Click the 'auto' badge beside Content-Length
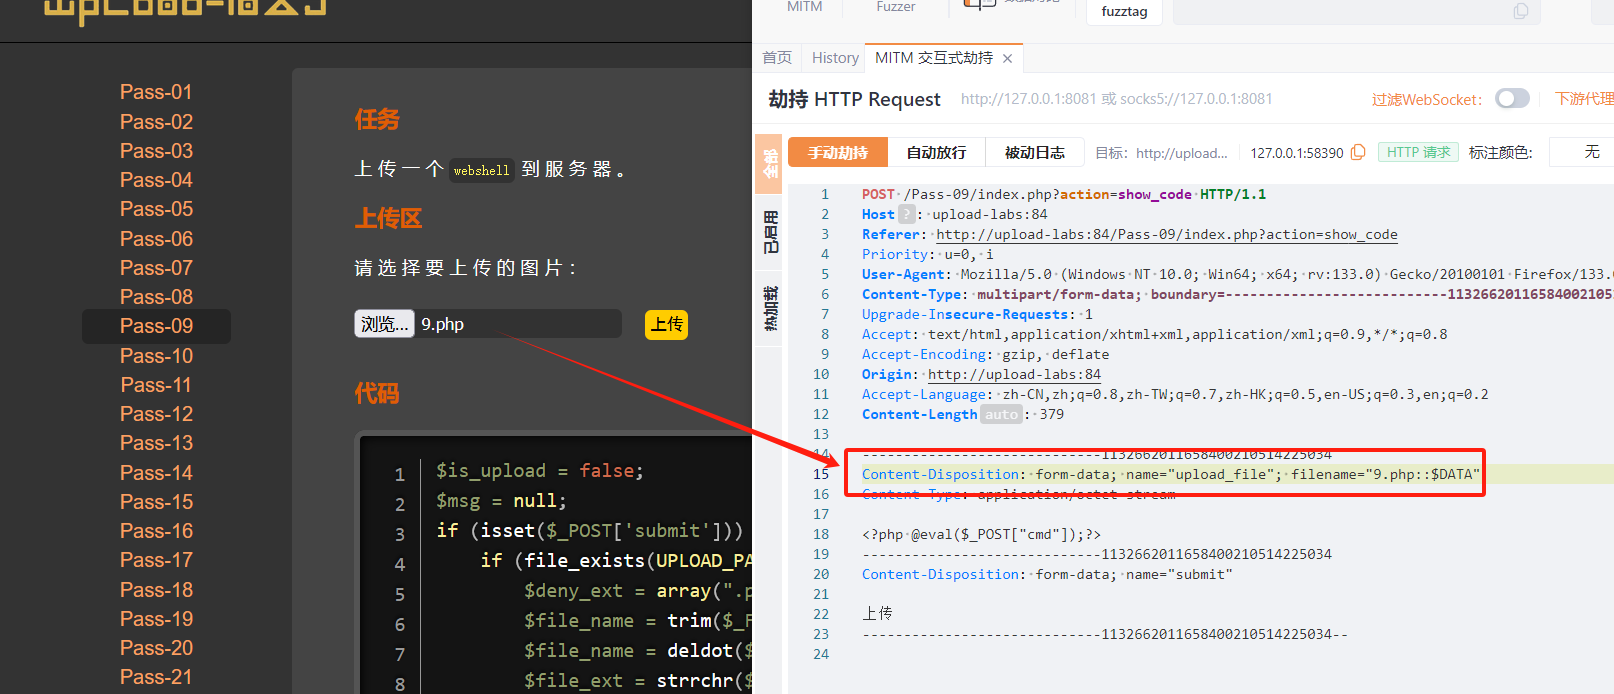 click(x=1001, y=414)
